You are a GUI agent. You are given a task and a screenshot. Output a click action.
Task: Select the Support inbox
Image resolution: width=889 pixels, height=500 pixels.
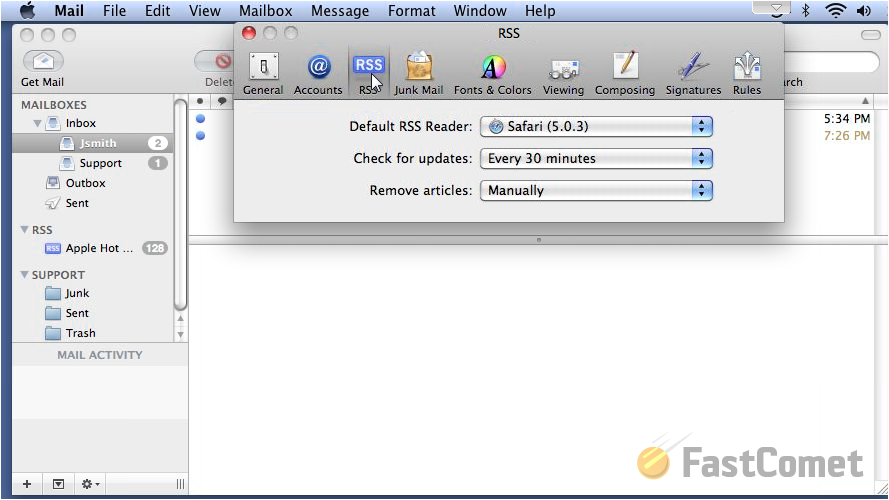coord(93,163)
